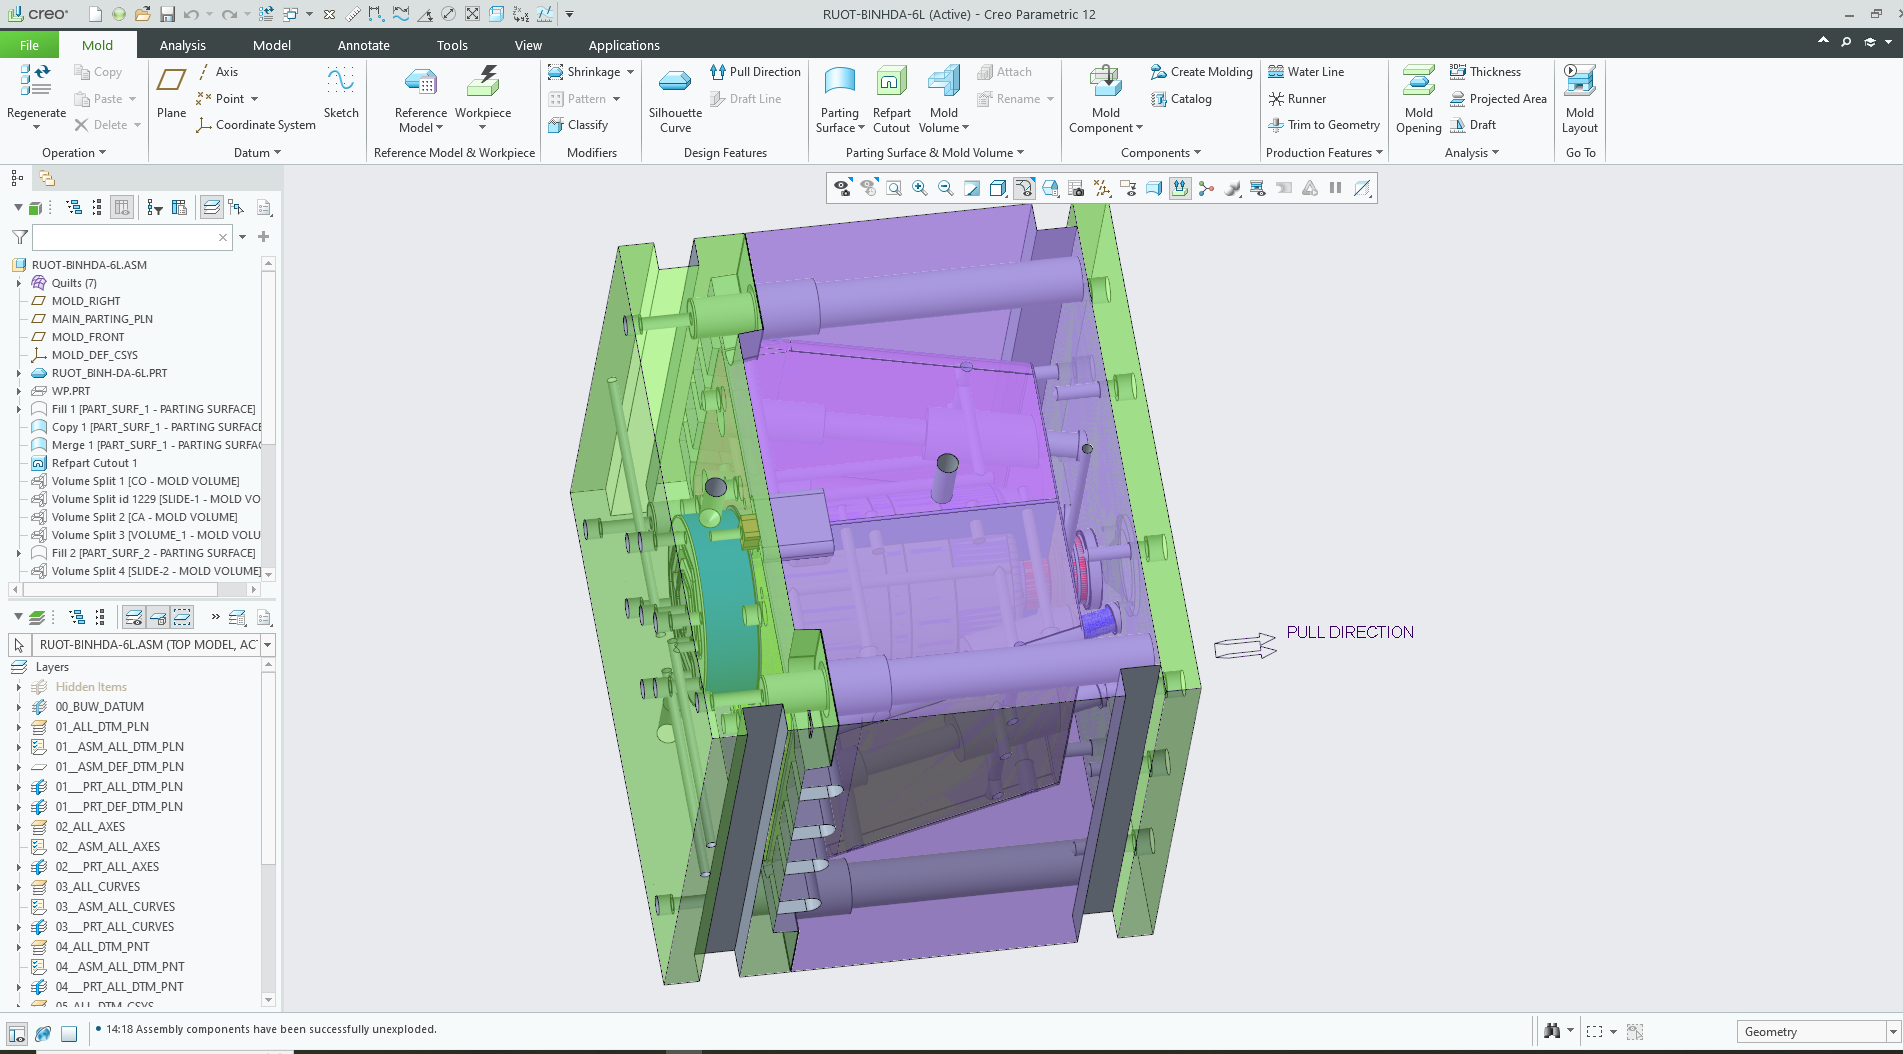Open the Geometry selection filter dropdown

[1892, 1032]
